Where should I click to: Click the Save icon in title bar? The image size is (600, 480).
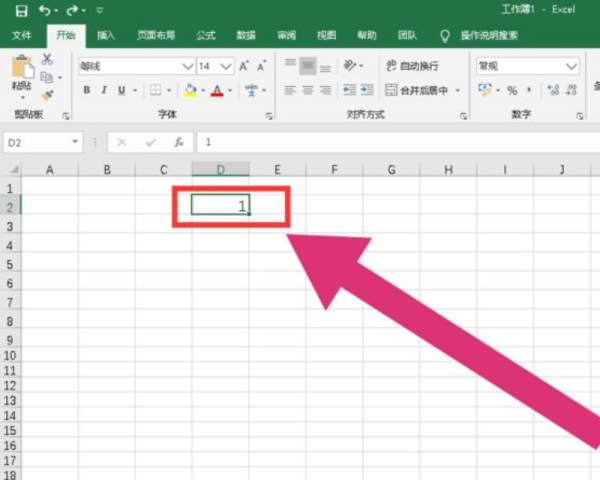[x=21, y=11]
